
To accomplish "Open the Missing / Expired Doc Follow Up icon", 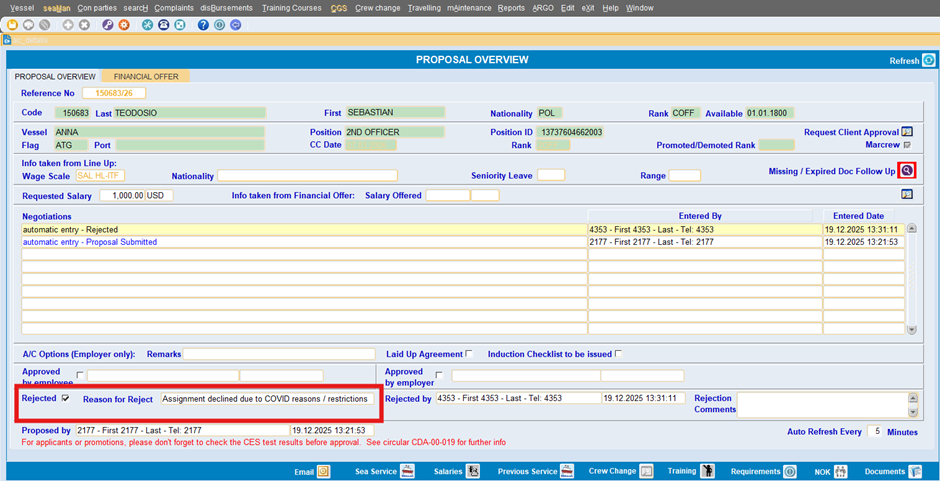I will 906,171.
